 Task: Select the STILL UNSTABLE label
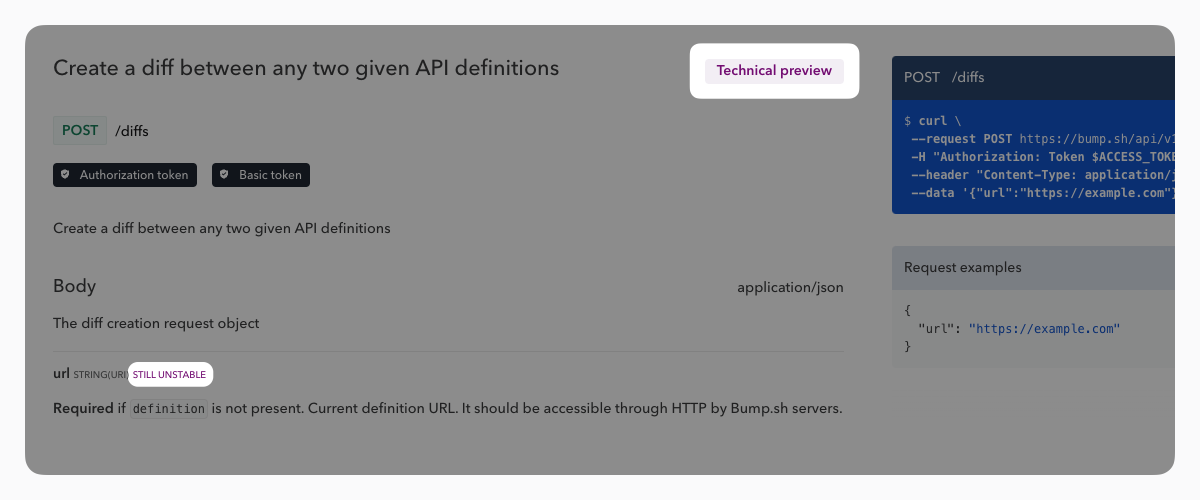coord(169,375)
